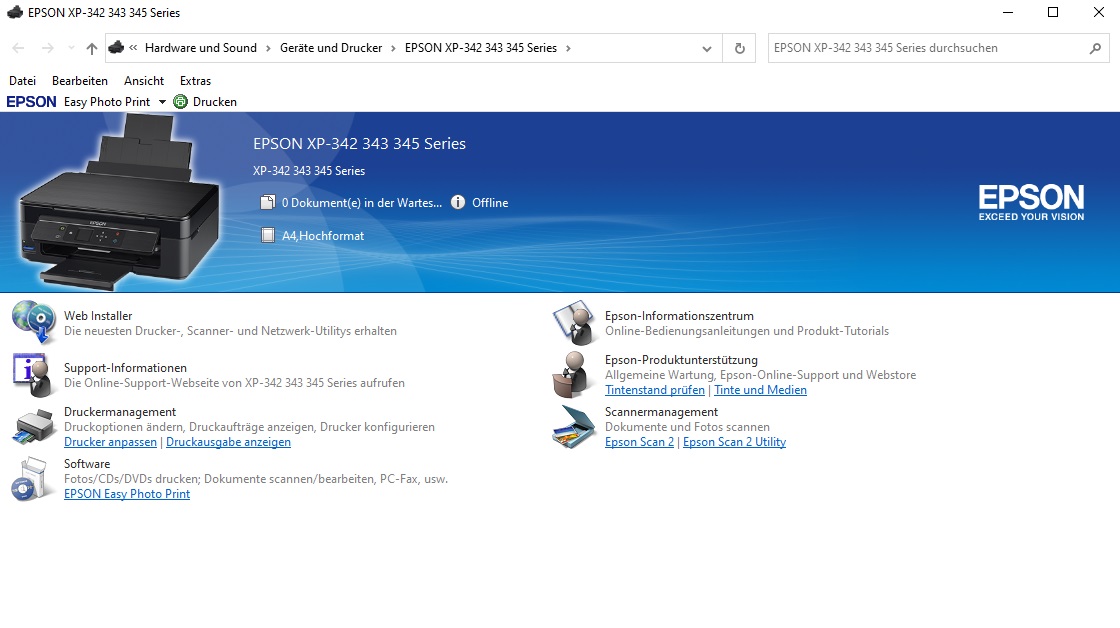The width and height of the screenshot is (1120, 628).
Task: Expand chevron after Hardware und Sound
Action: click(268, 48)
